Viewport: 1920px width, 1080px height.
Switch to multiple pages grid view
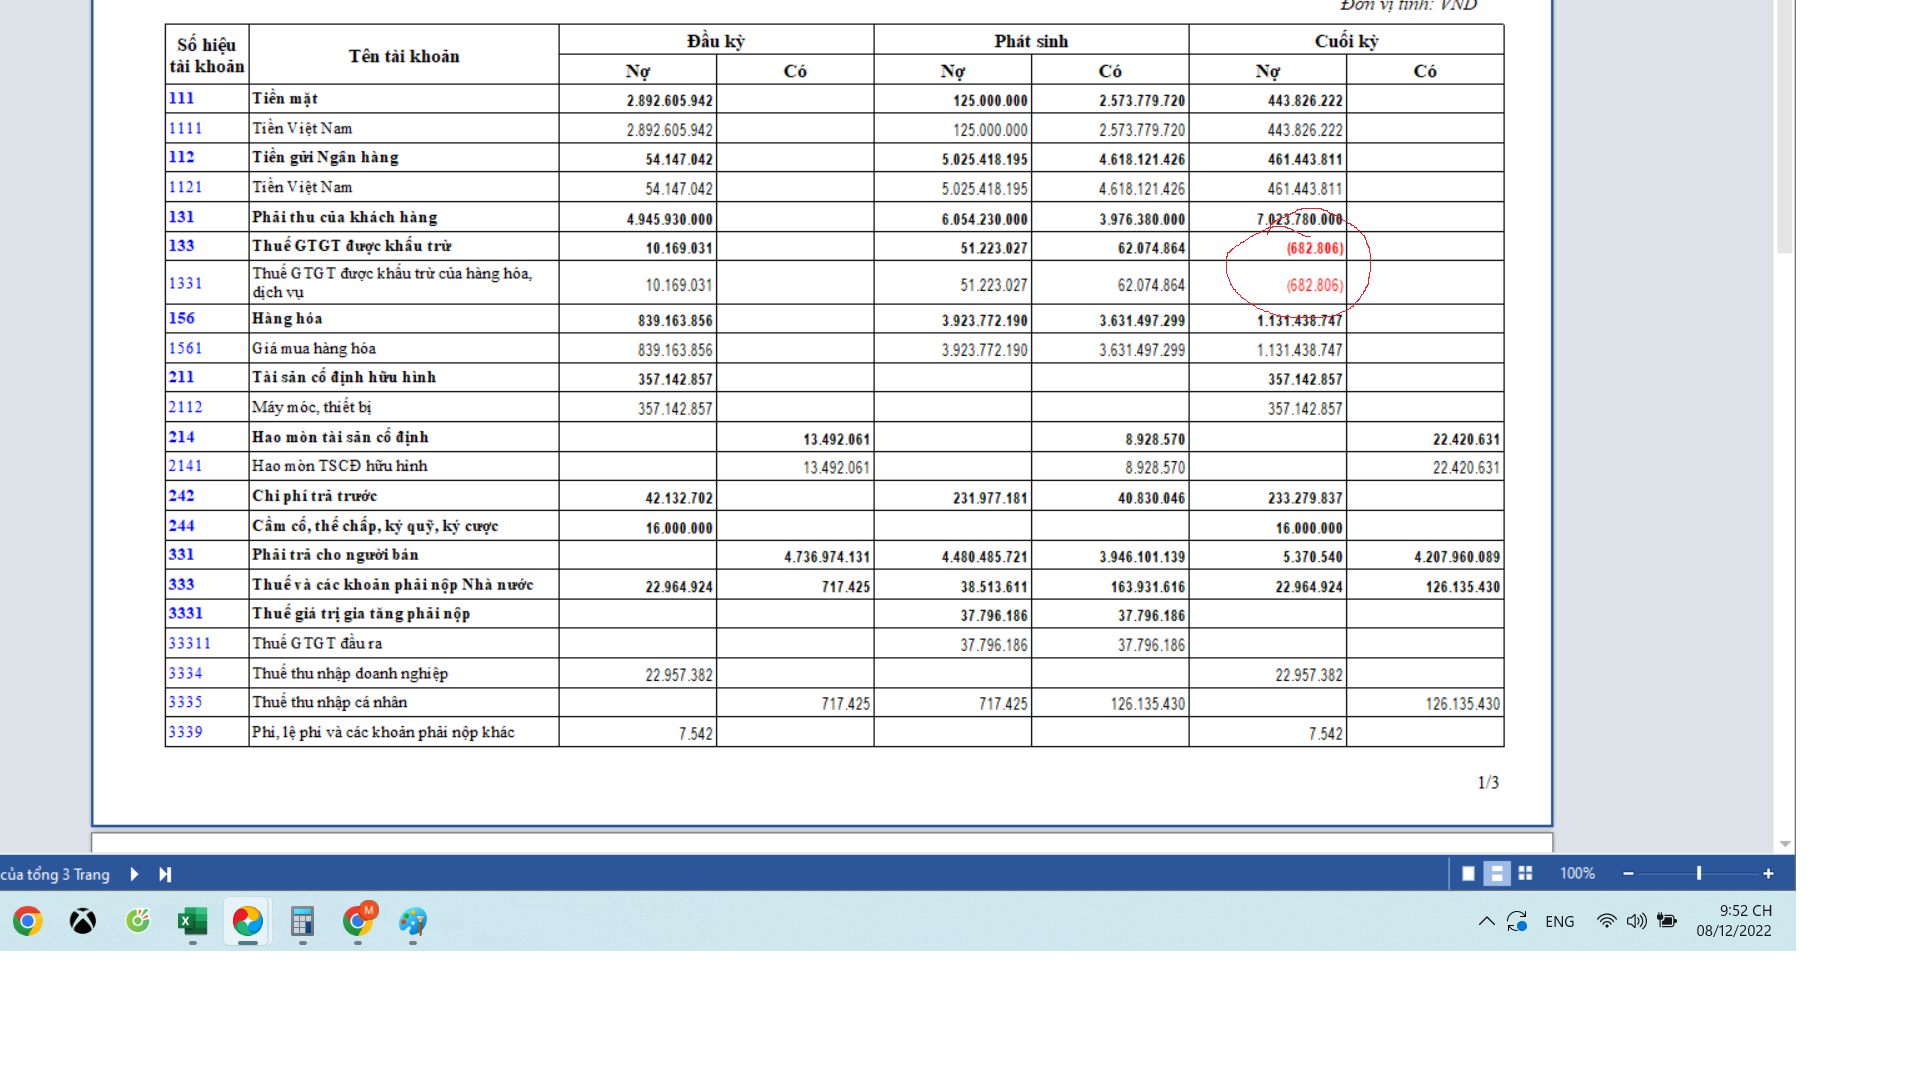(x=1525, y=873)
